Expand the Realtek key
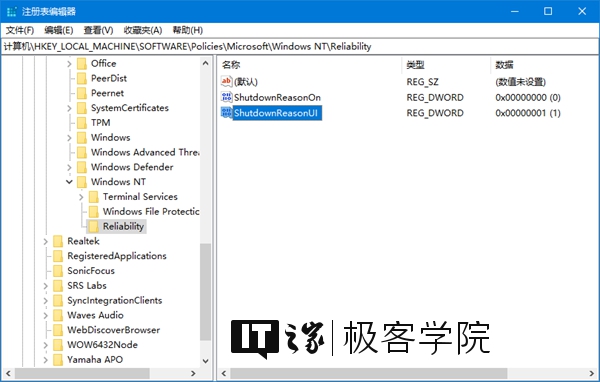 [x=46, y=242]
